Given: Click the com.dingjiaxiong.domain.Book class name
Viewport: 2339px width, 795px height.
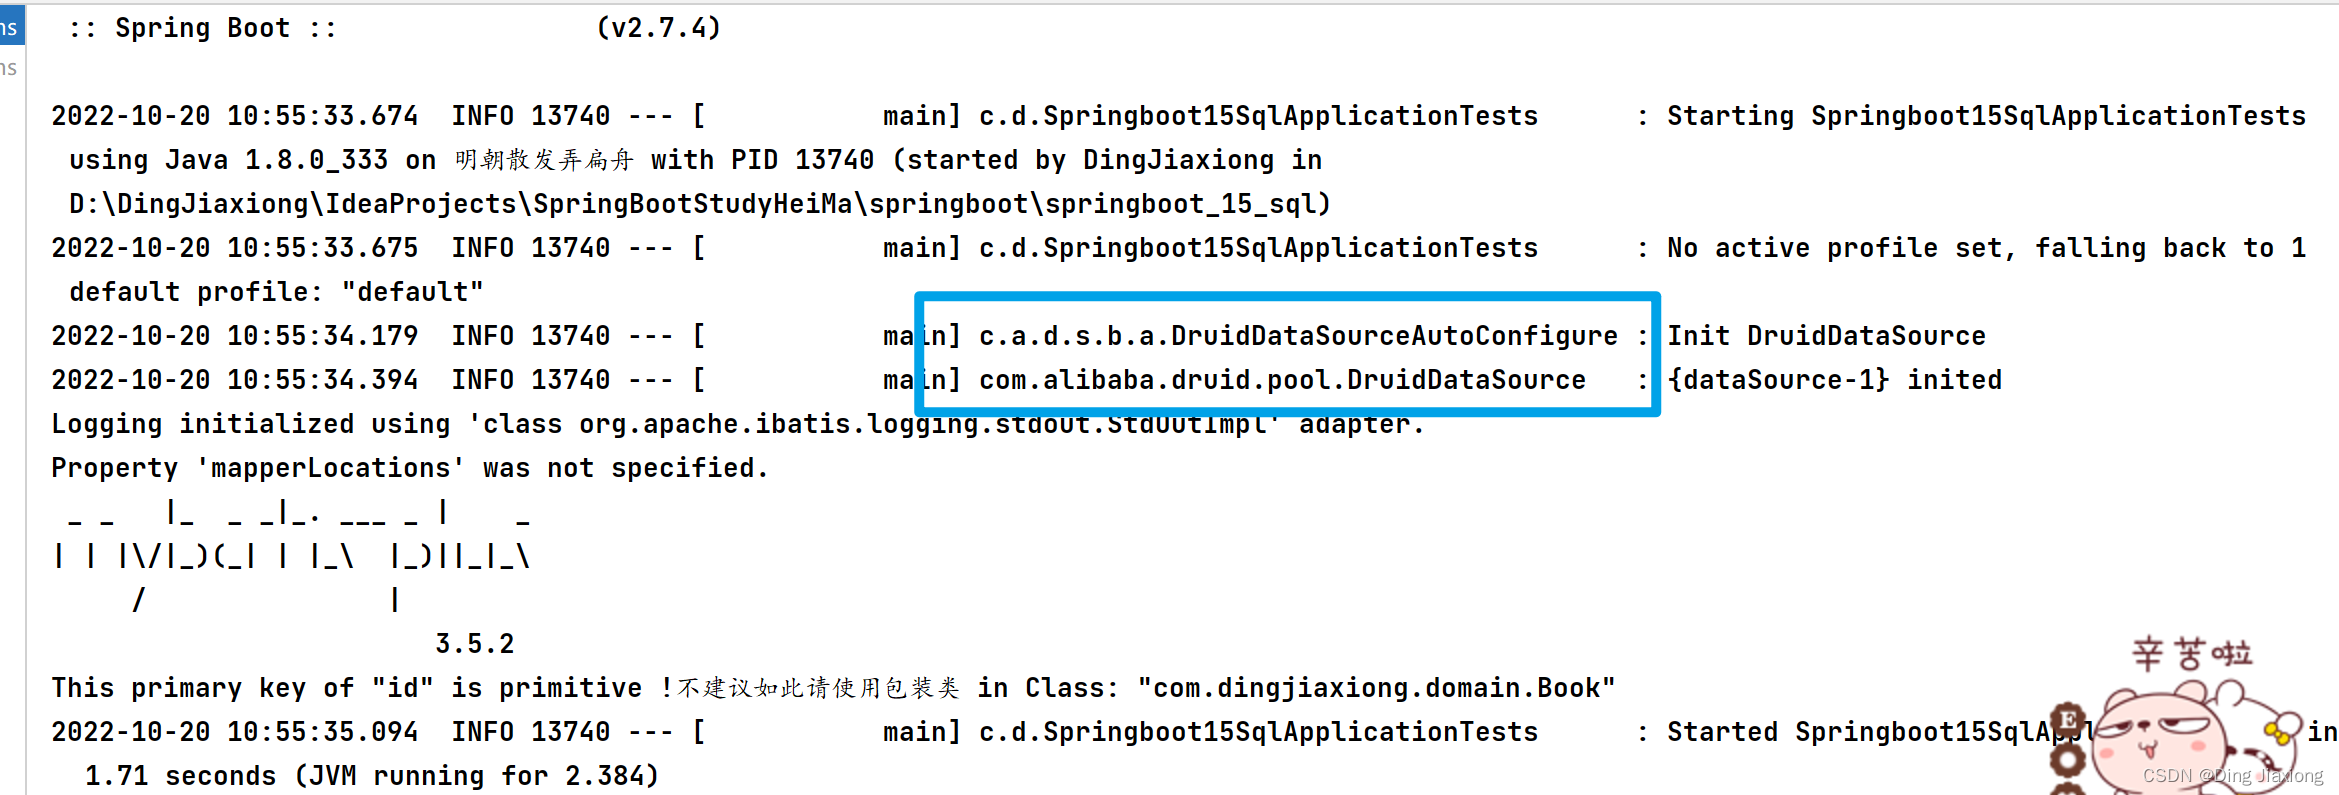Looking at the screenshot, I should pyautogui.click(x=1376, y=688).
